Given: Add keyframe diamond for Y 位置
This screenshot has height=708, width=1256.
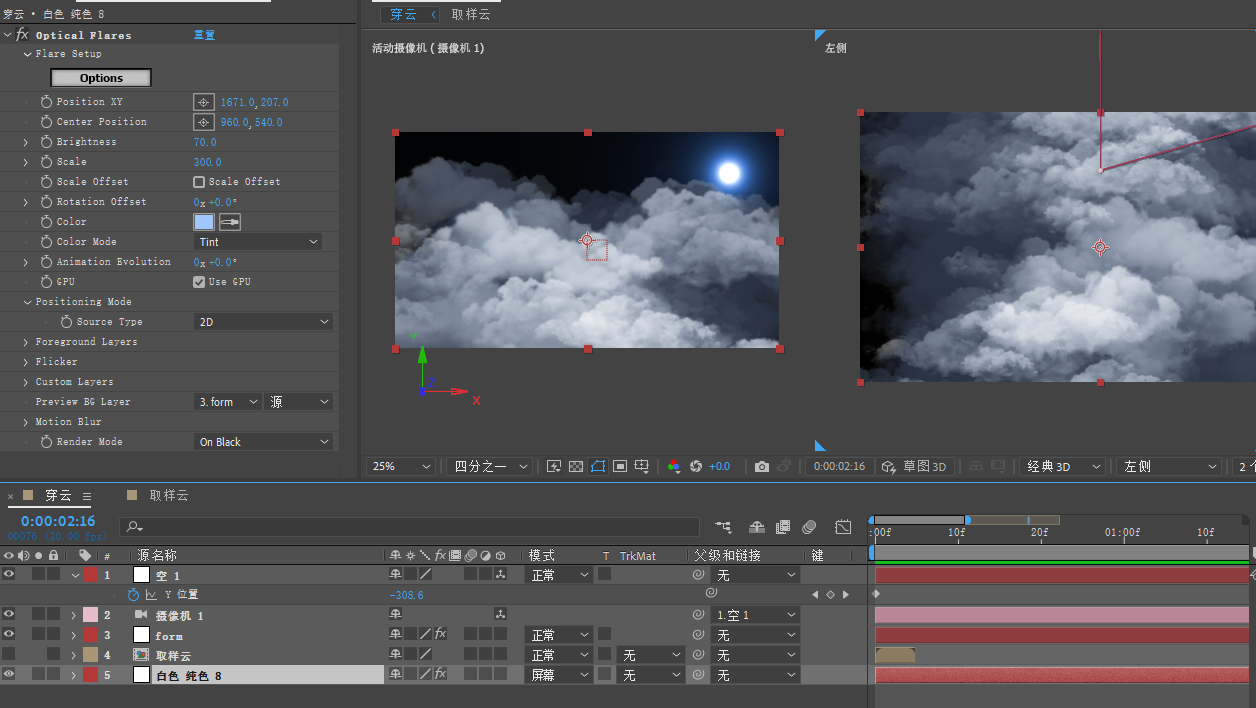Looking at the screenshot, I should pos(830,594).
